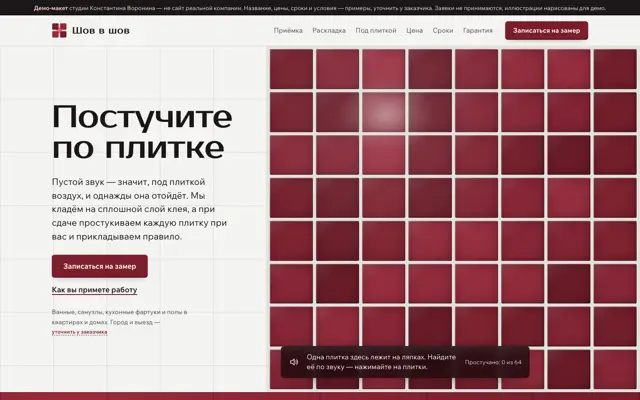This screenshot has height=400, width=640.
Task: Click the heading «Постучите по плитке»
Action: pos(142,131)
